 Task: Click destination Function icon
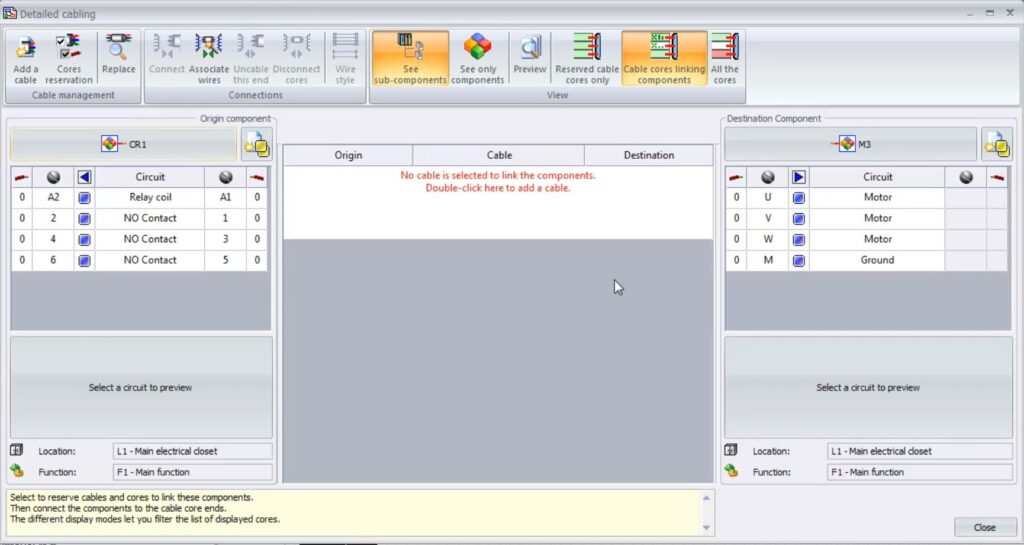[731, 471]
